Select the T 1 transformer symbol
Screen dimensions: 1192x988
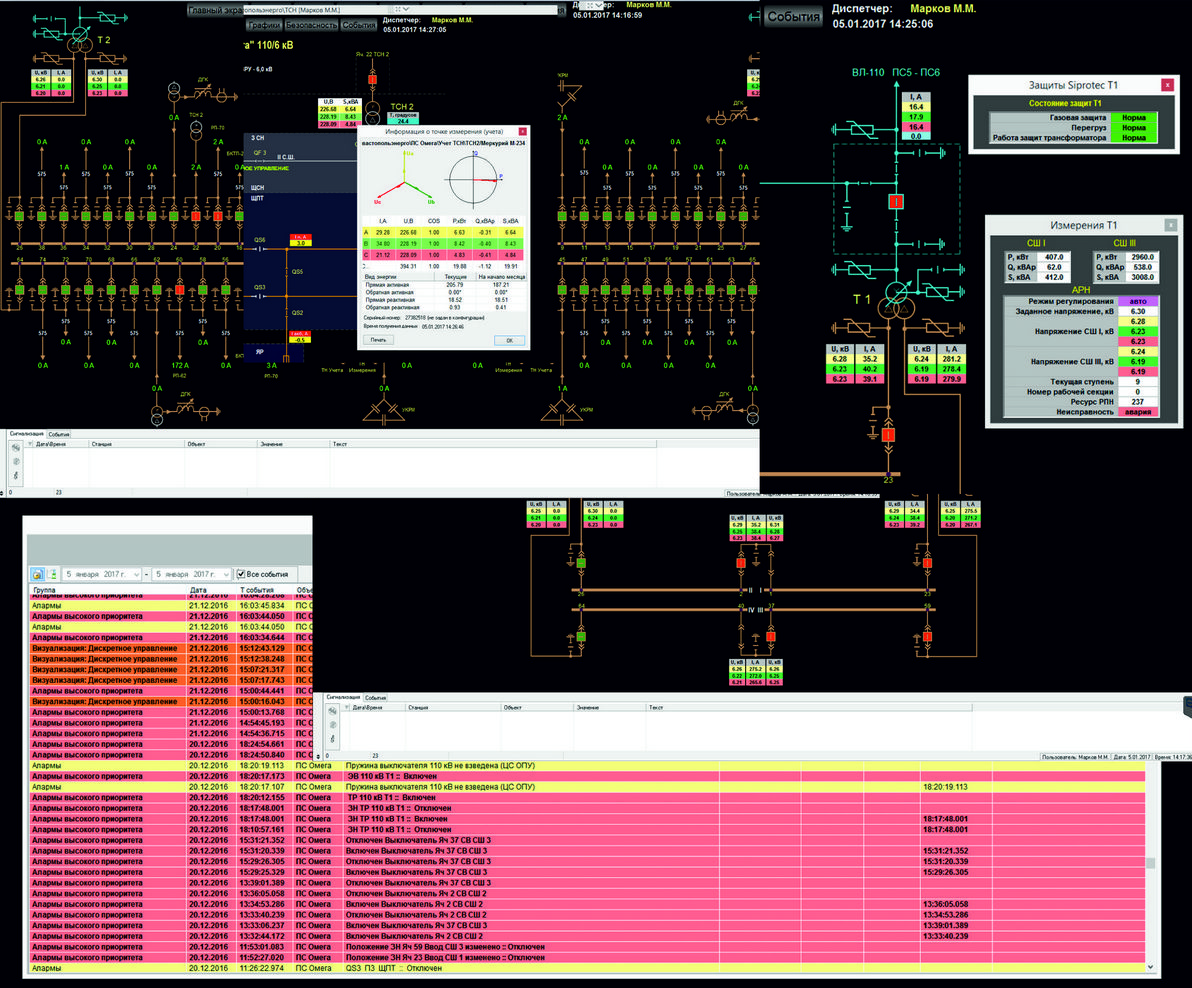pos(896,301)
